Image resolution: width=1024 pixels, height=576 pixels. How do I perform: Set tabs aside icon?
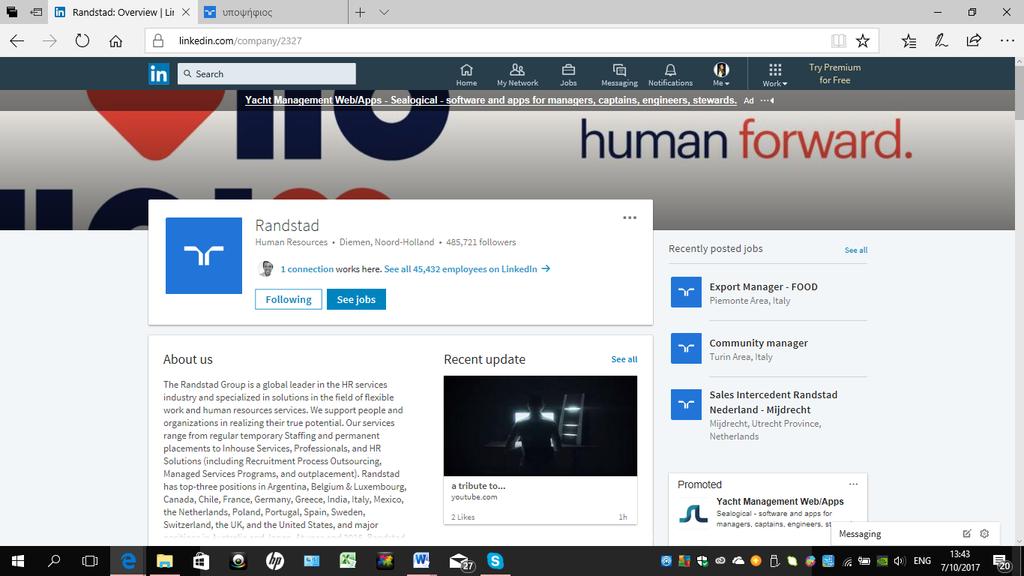pyautogui.click(x=37, y=12)
